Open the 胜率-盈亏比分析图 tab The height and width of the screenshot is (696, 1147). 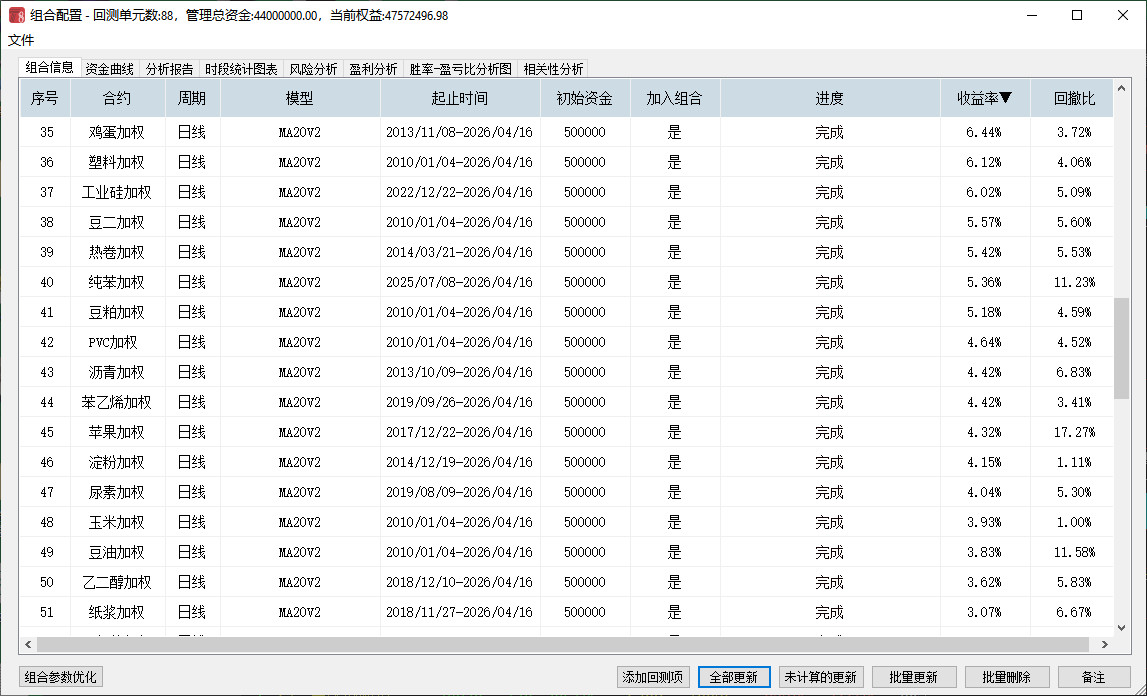pyautogui.click(x=460, y=69)
